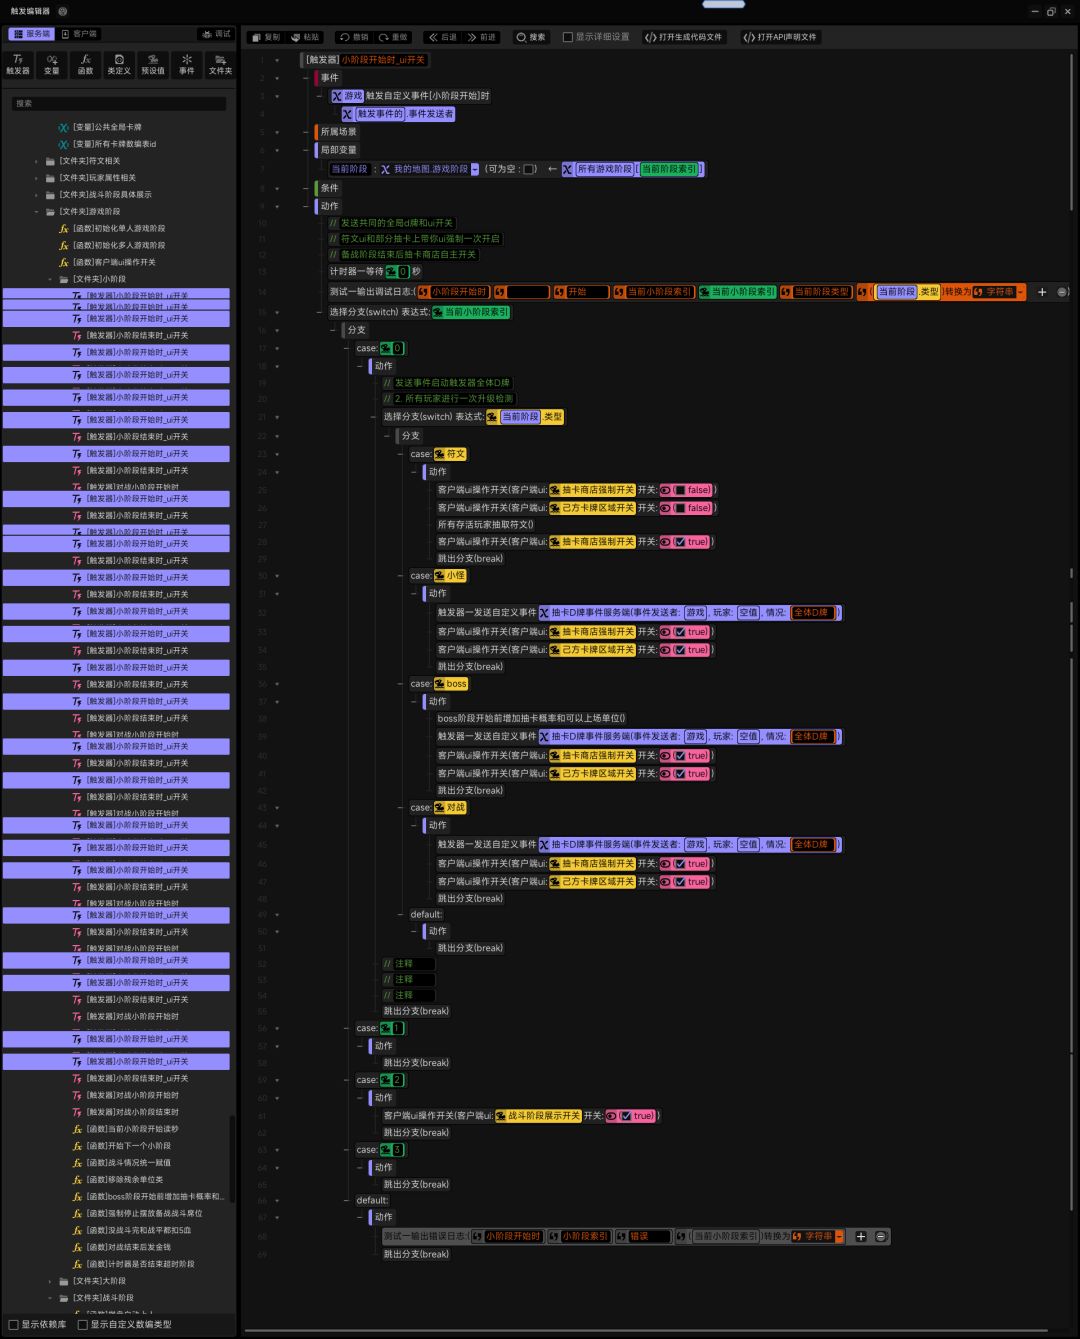Collapse the 文件夹 游戏阶段 folder
1080x1339 pixels.
37,212
